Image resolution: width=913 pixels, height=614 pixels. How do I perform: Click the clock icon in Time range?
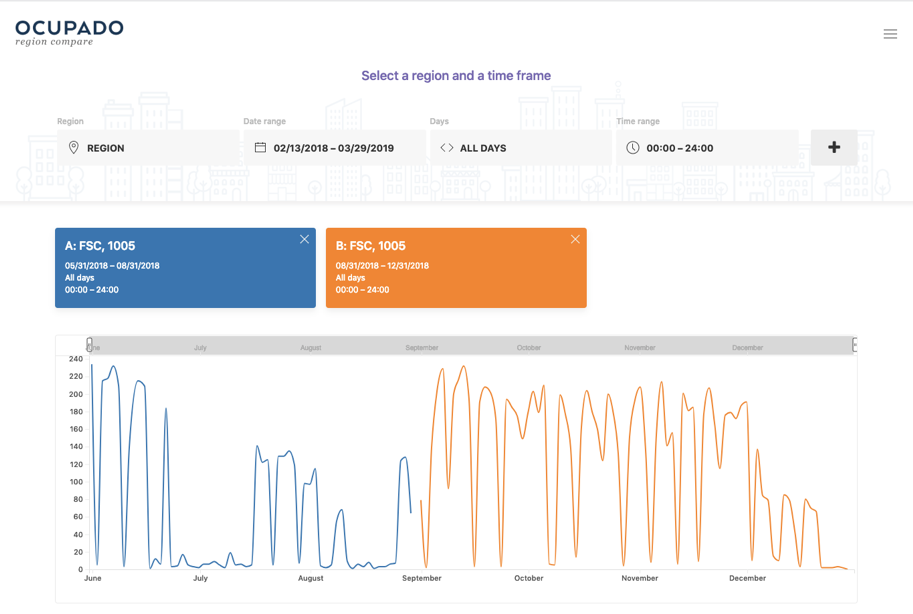(x=633, y=148)
